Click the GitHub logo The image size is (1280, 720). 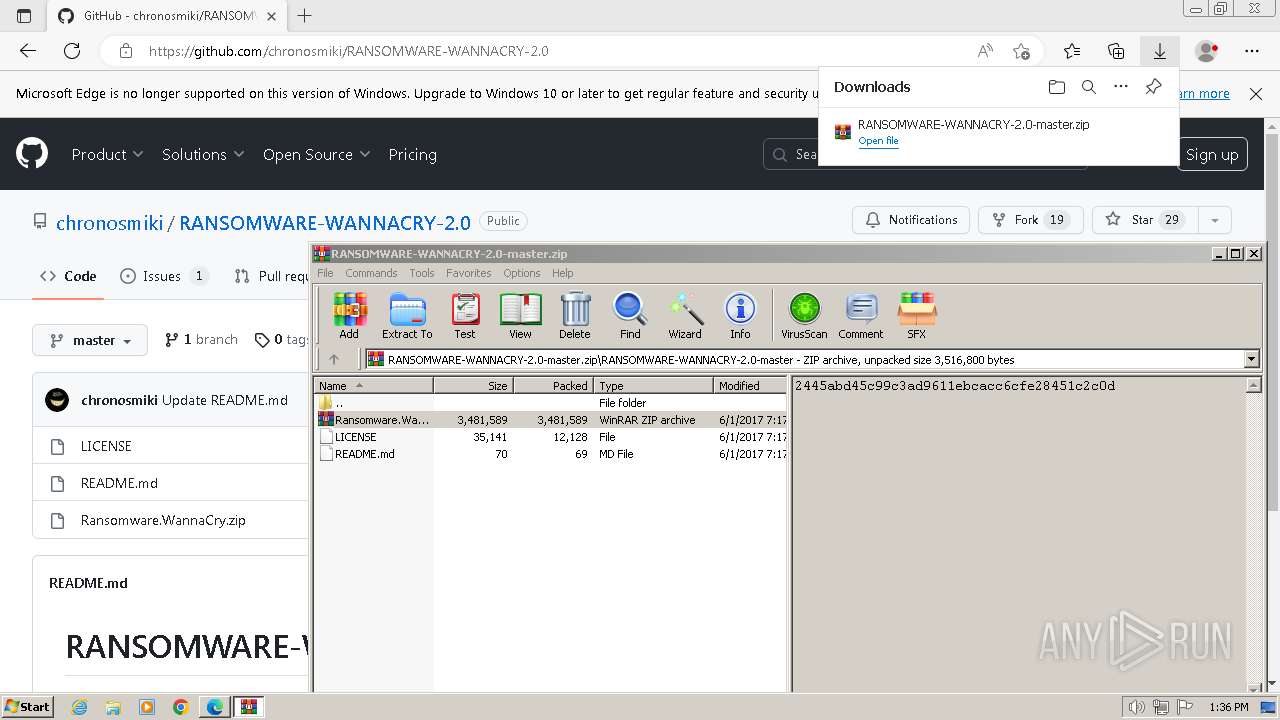pos(32,154)
